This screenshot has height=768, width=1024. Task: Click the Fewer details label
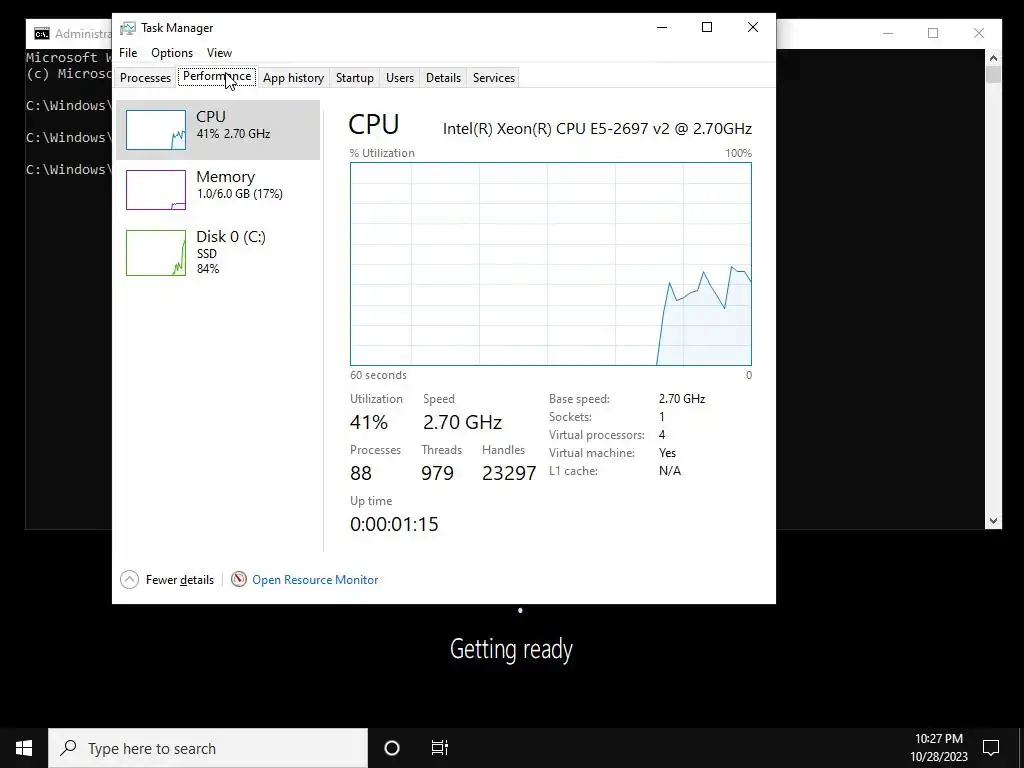(180, 580)
